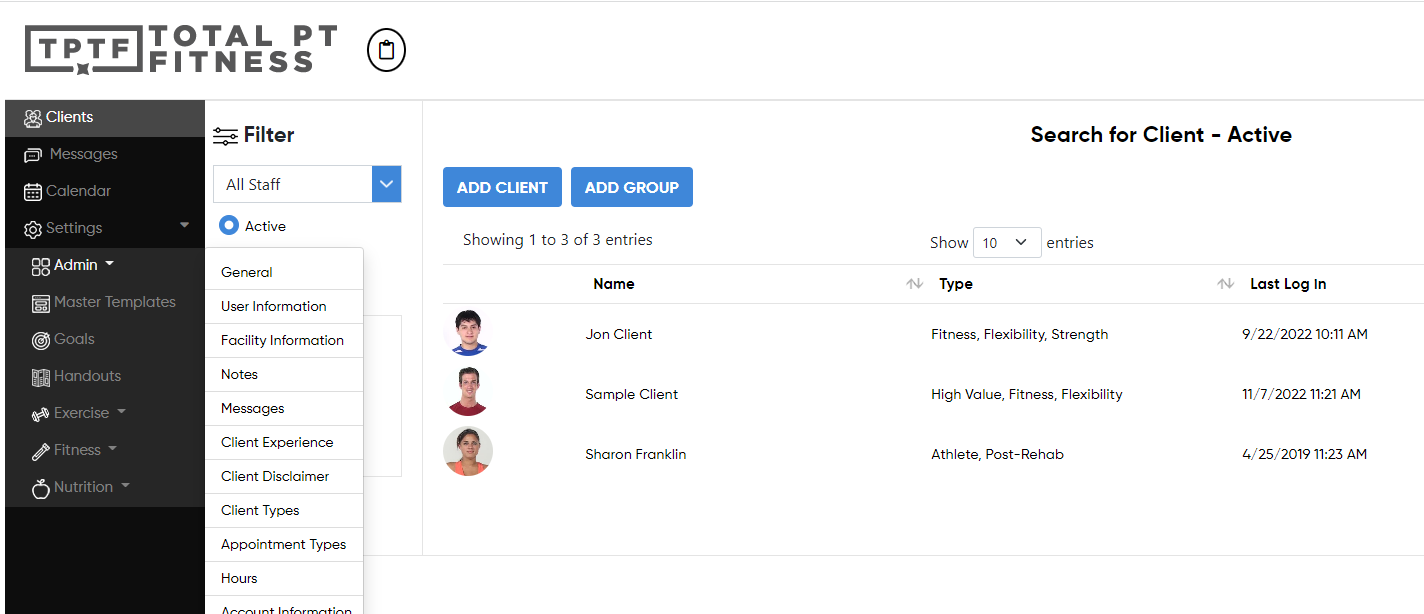Open Appointment Types menu entry

pyautogui.click(x=284, y=544)
